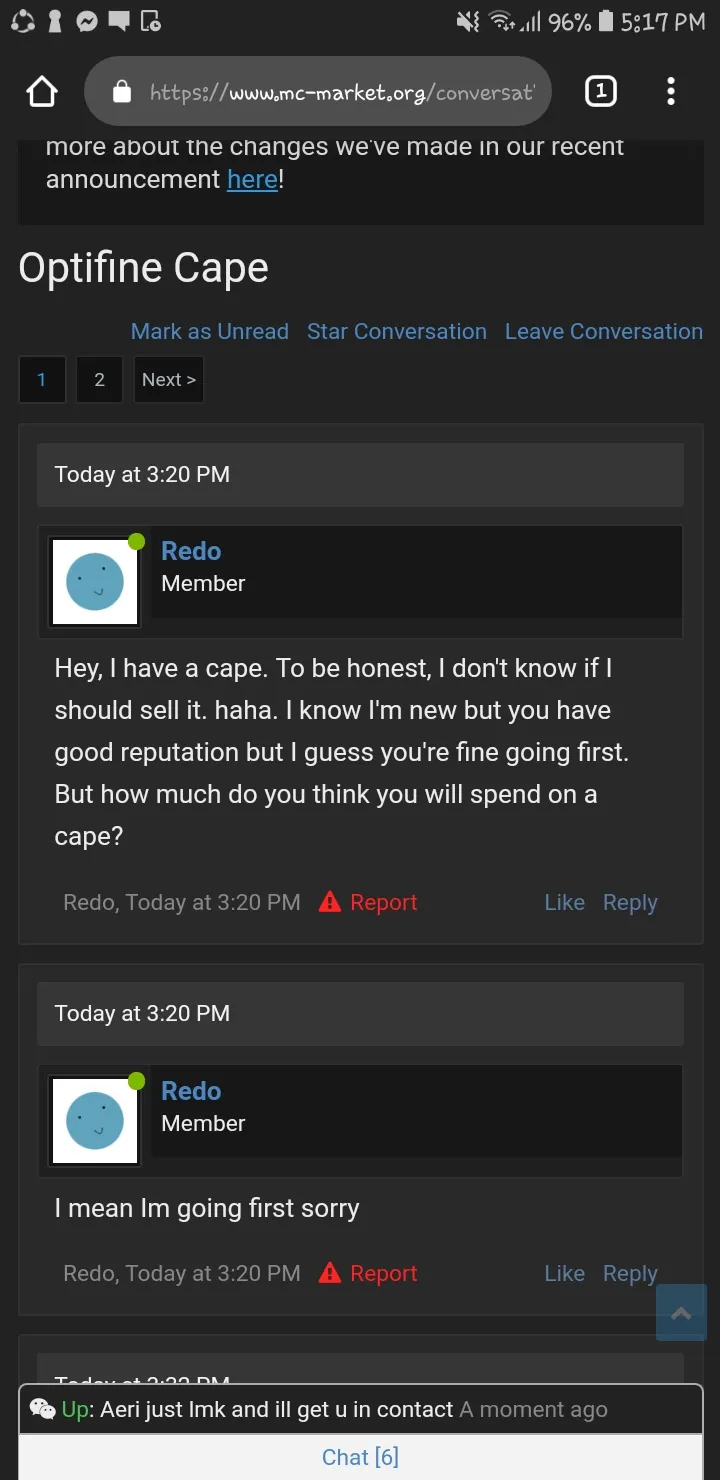Click Mark as Unread
Viewport: 720px width, 1480px height.
tap(210, 331)
